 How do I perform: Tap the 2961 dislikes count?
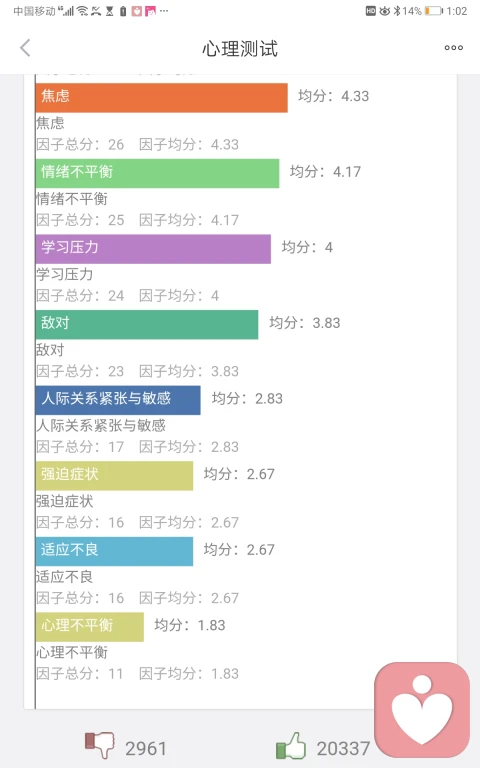tap(145, 748)
